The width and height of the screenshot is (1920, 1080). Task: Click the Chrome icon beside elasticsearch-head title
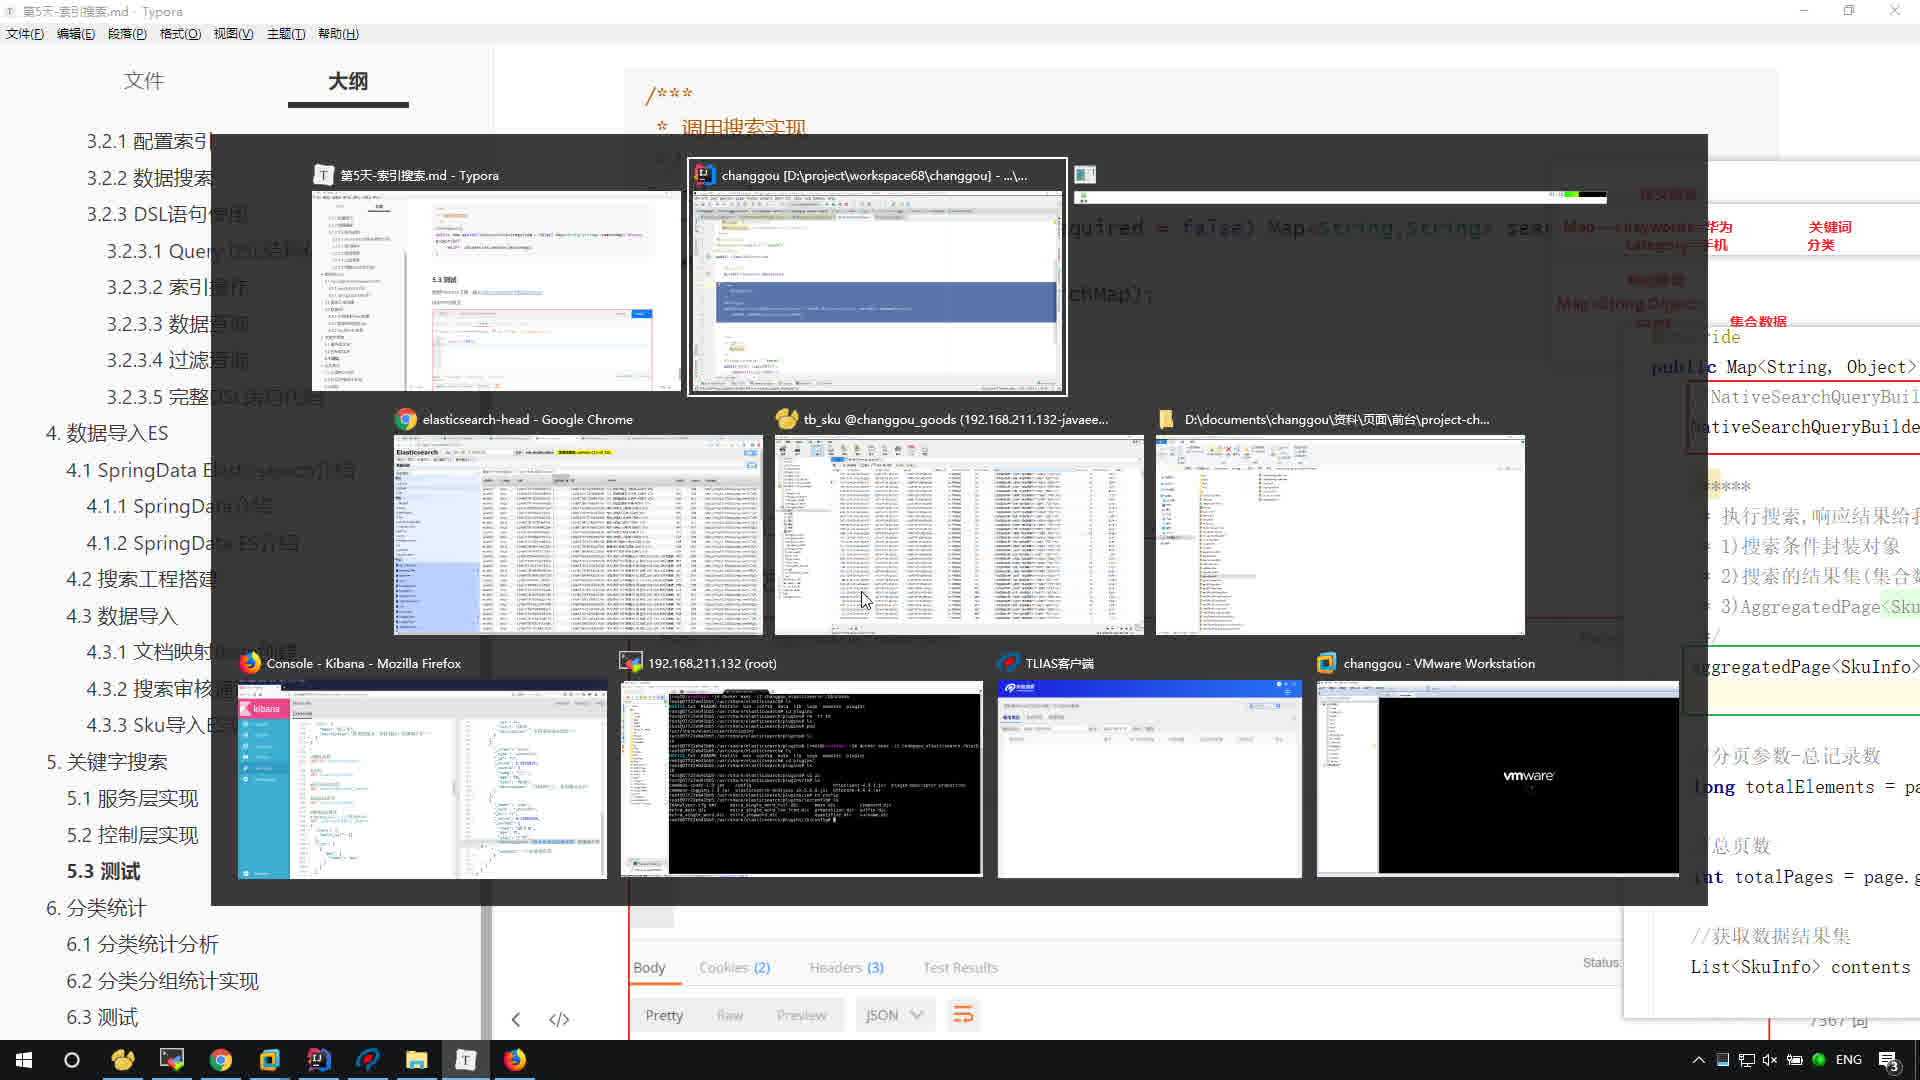(406, 419)
